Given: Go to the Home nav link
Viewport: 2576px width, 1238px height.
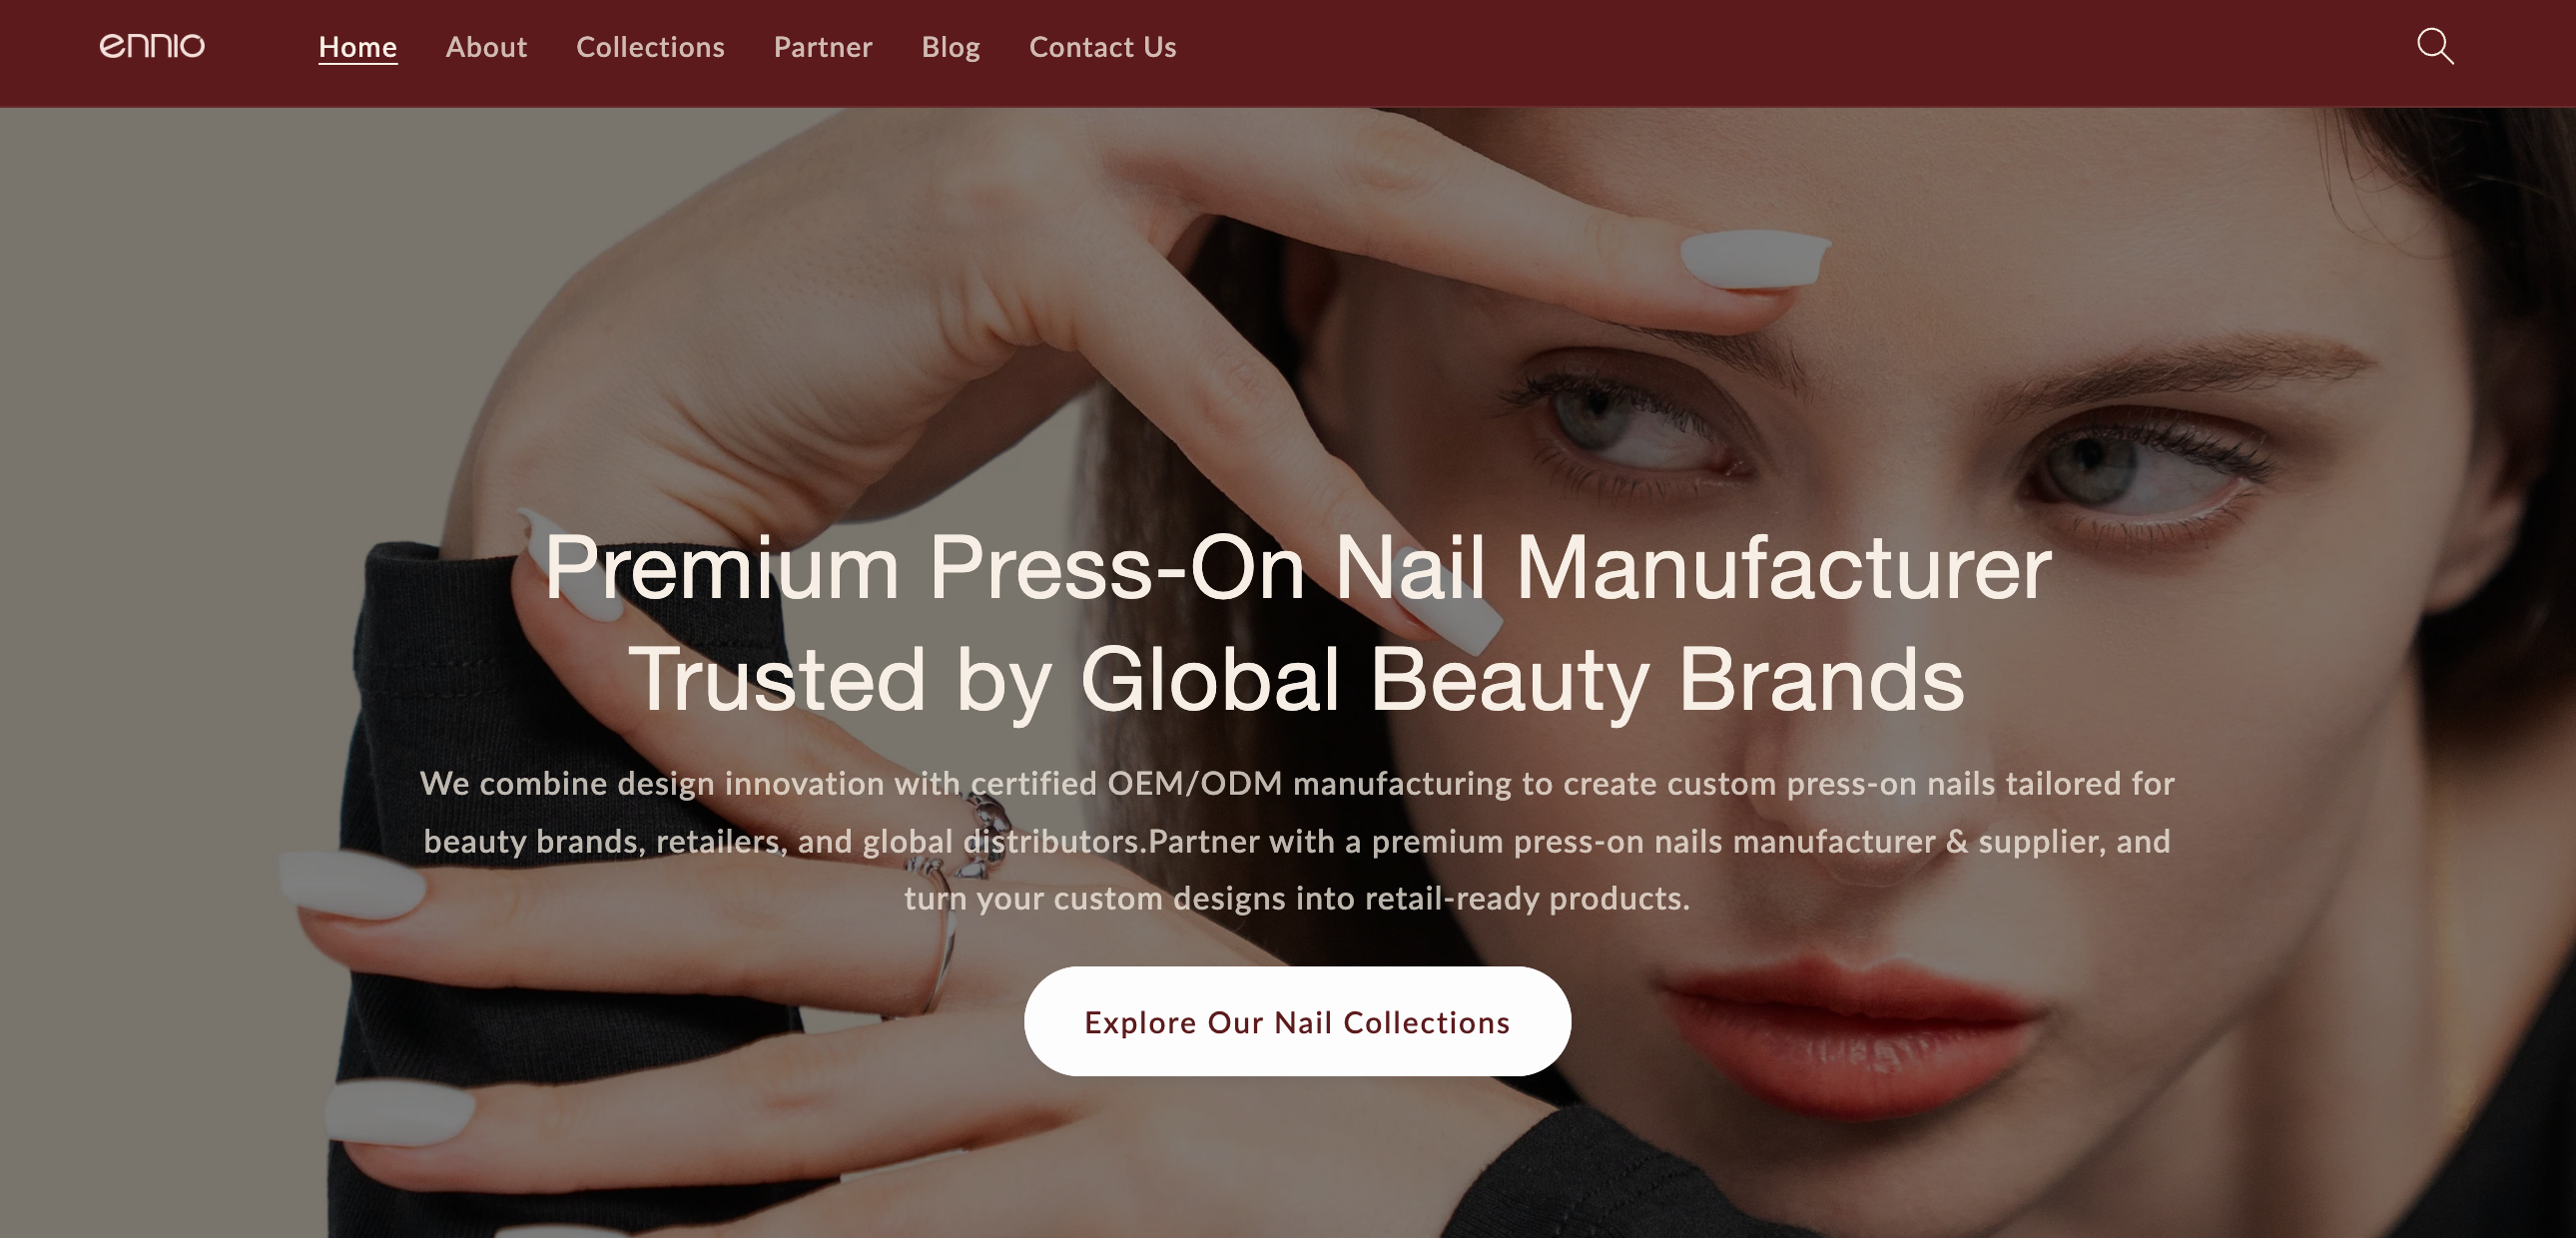Looking at the screenshot, I should click(358, 47).
